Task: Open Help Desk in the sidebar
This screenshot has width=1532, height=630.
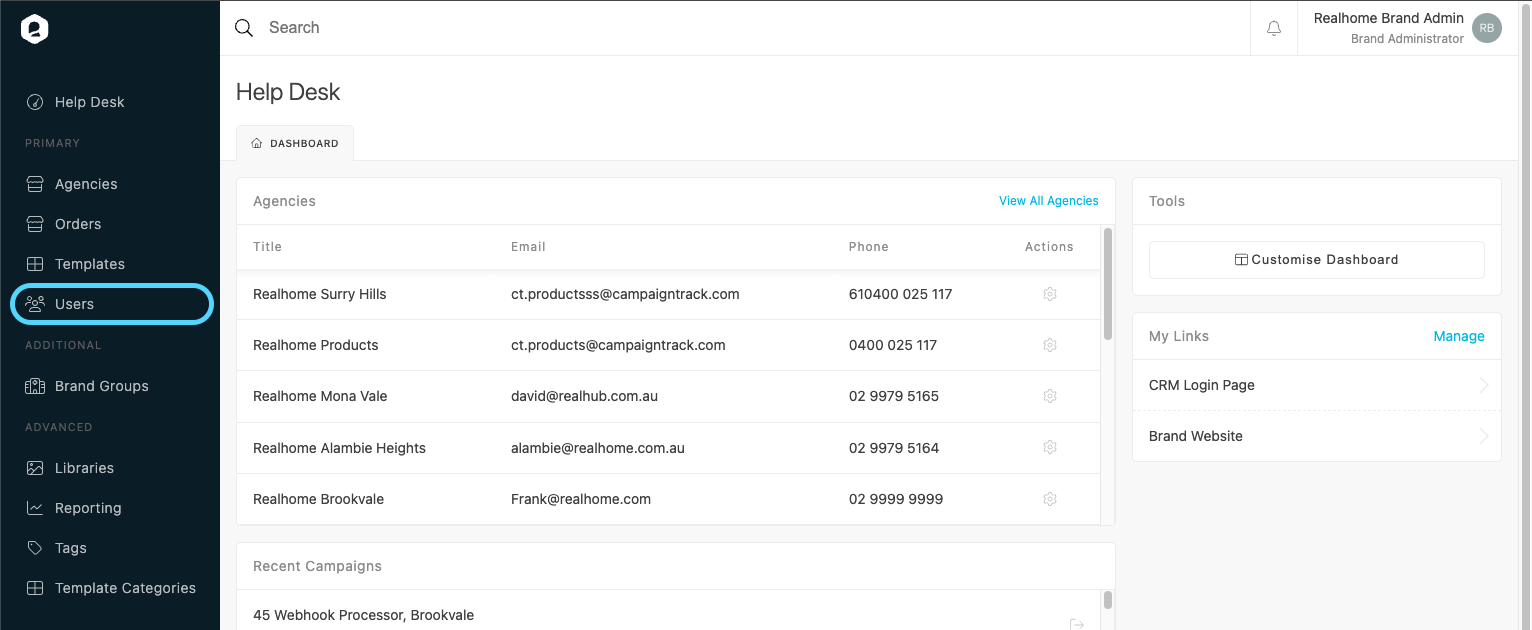Action: [x=90, y=102]
